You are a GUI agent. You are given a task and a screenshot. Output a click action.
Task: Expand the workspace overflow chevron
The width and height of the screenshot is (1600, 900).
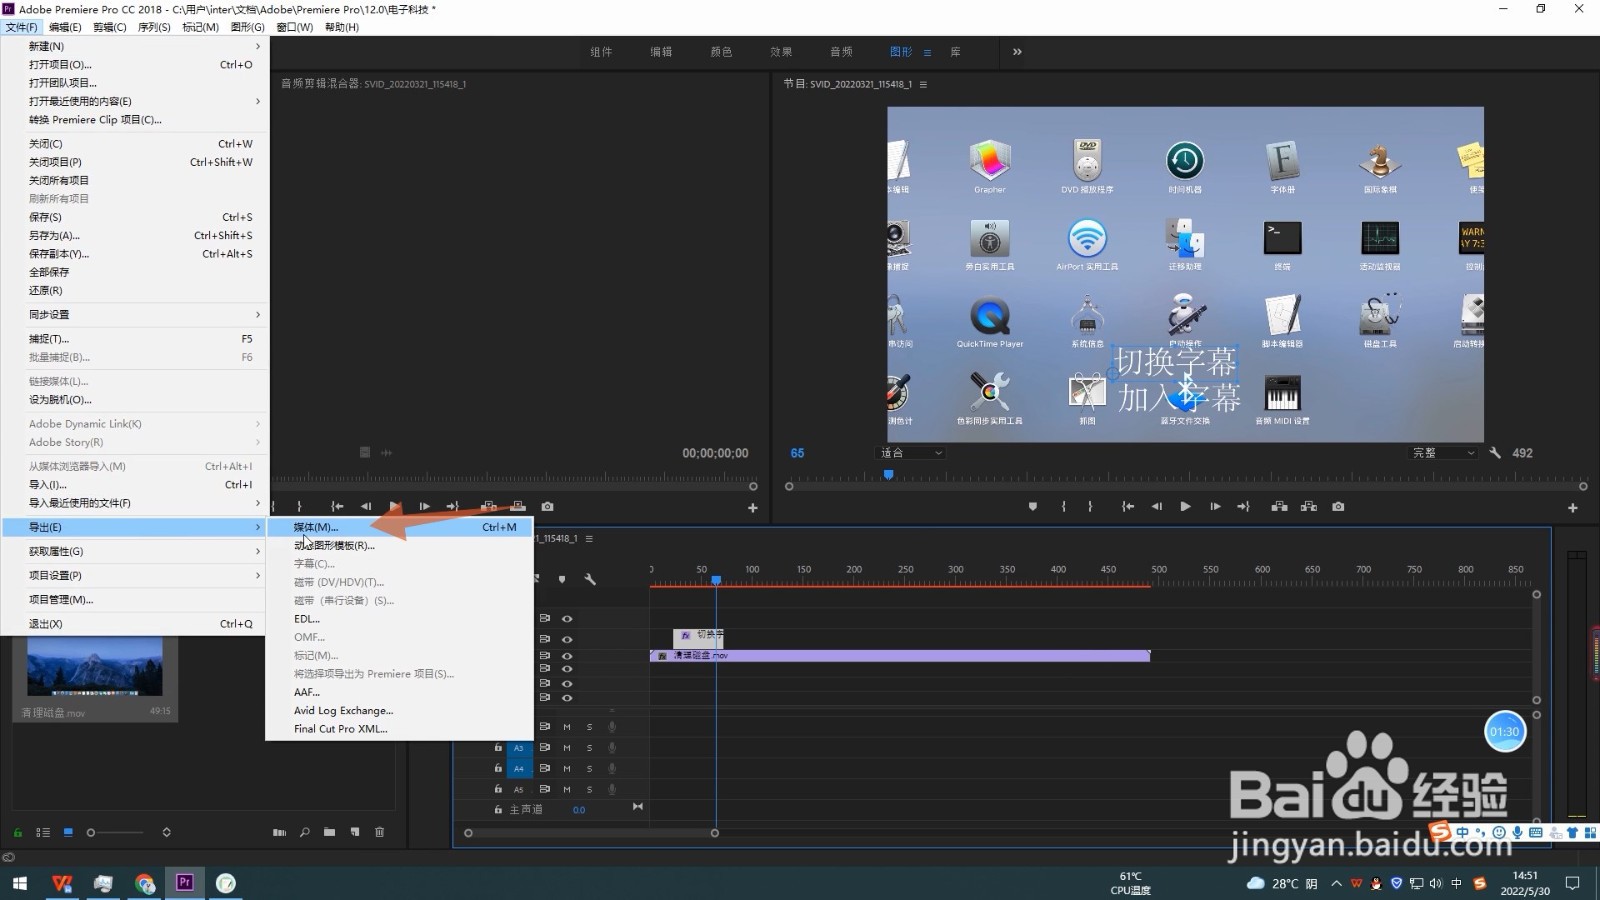[1017, 52]
